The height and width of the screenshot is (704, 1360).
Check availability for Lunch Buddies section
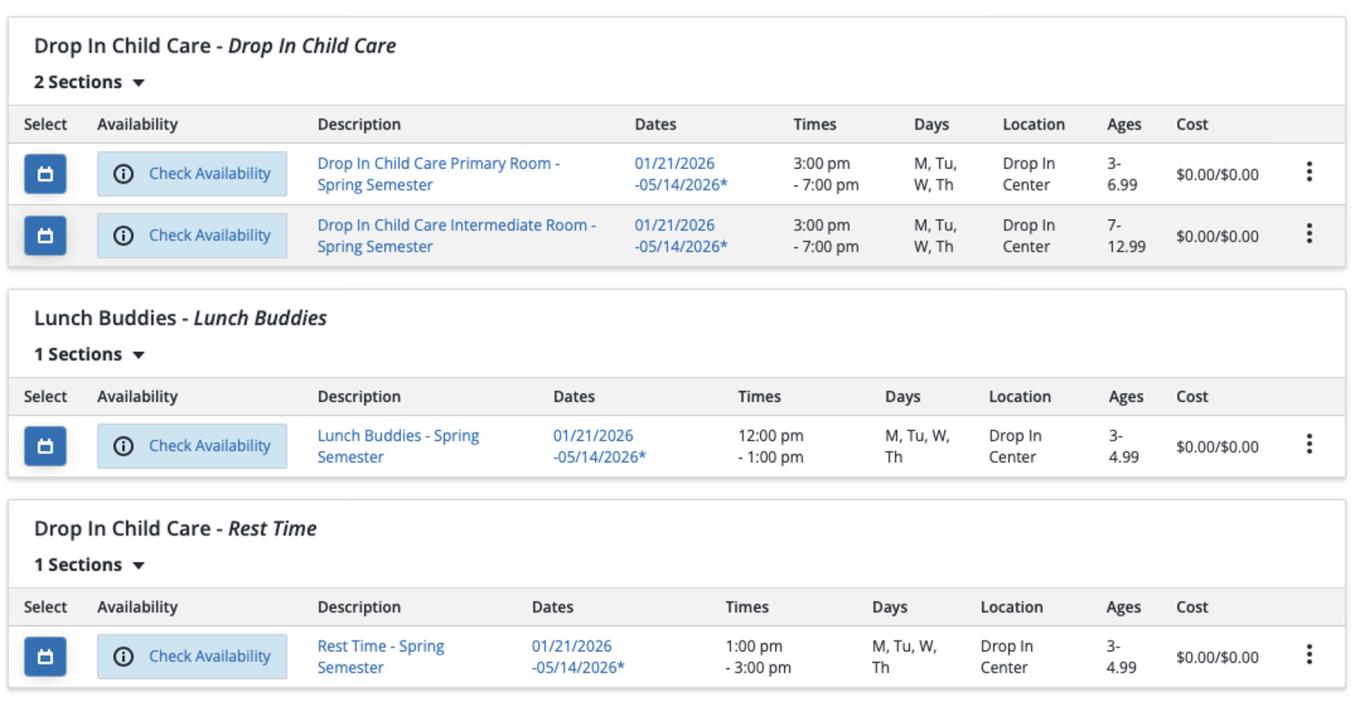192,446
